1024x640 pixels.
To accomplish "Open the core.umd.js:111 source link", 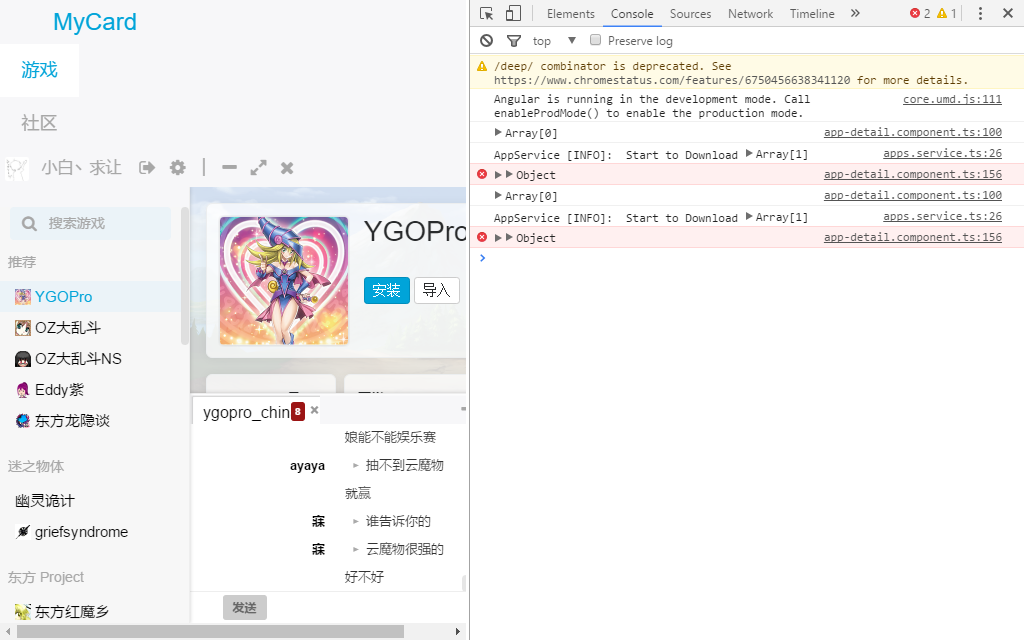I will click(x=951, y=100).
